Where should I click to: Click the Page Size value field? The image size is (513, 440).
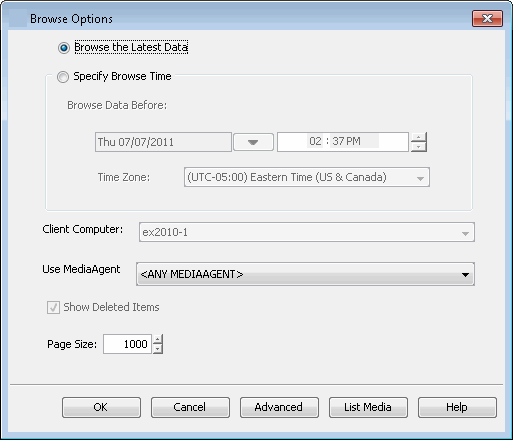click(x=127, y=344)
